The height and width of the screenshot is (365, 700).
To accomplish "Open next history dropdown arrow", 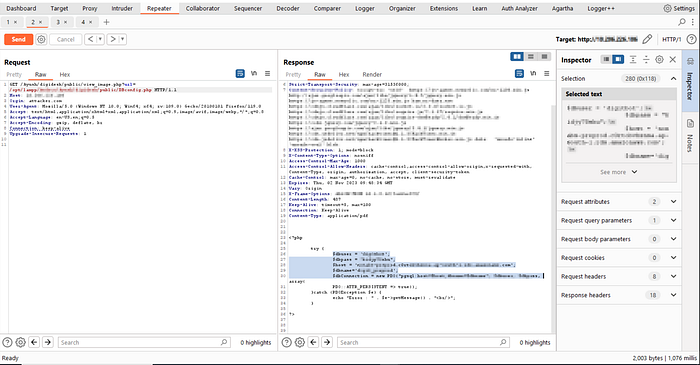I will point(122,39).
